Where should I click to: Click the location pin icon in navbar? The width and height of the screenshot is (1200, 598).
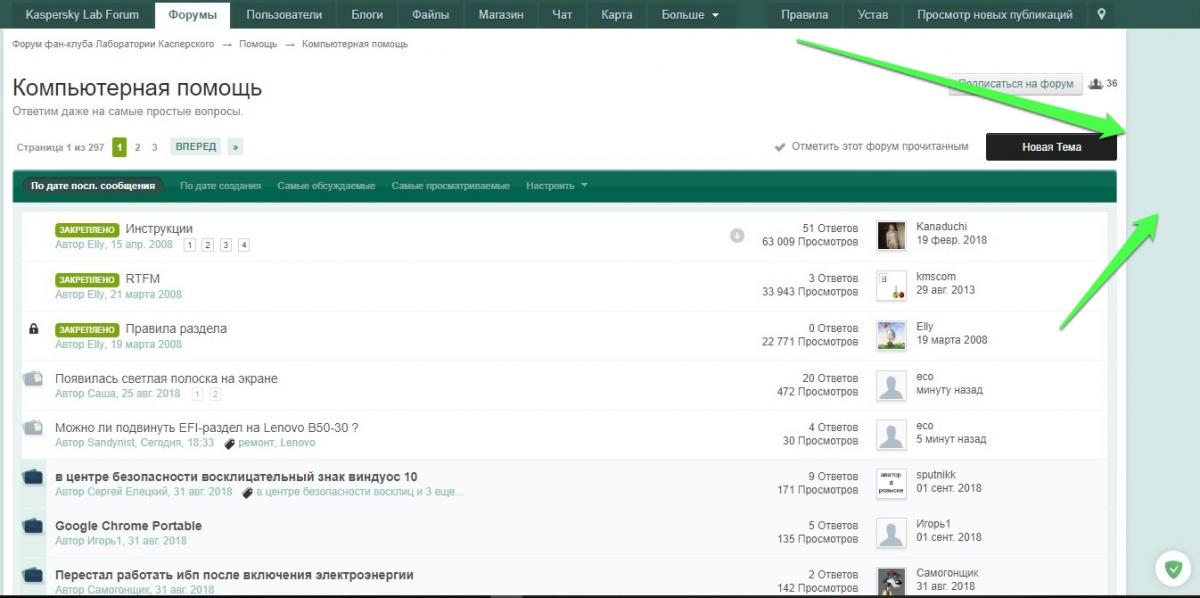(x=1101, y=15)
